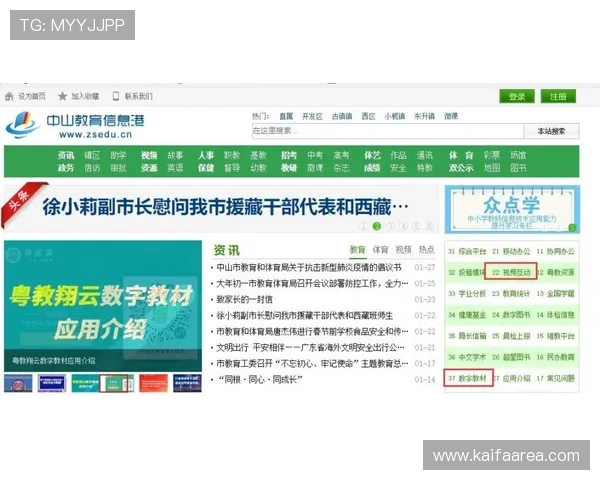600x480 pixels.
Task: Open news starting 大年初一市教育体育局
Action: 312,283
